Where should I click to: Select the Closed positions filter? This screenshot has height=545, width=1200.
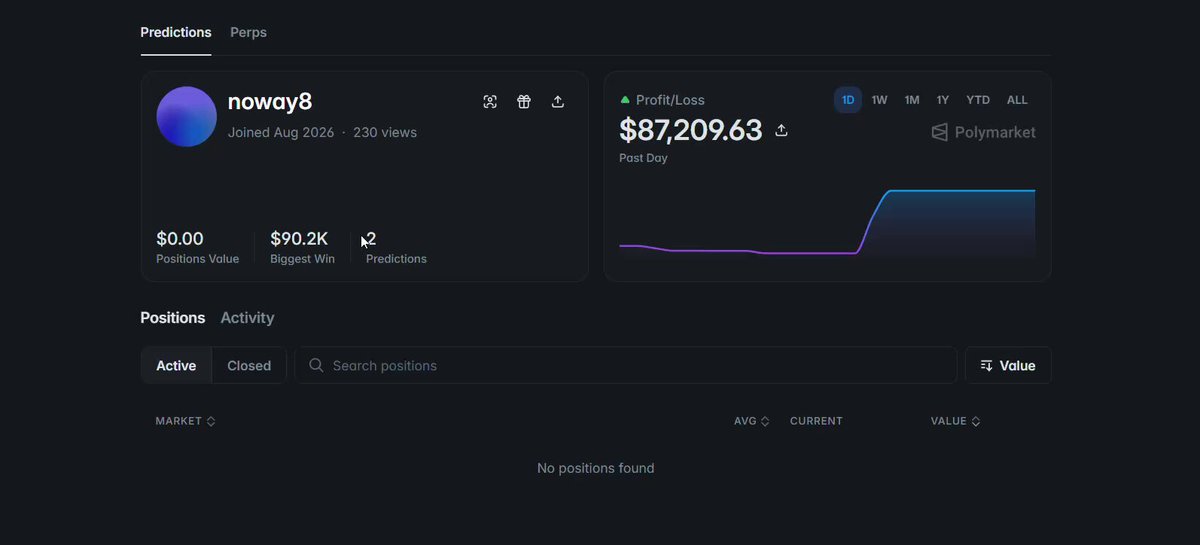click(x=249, y=365)
